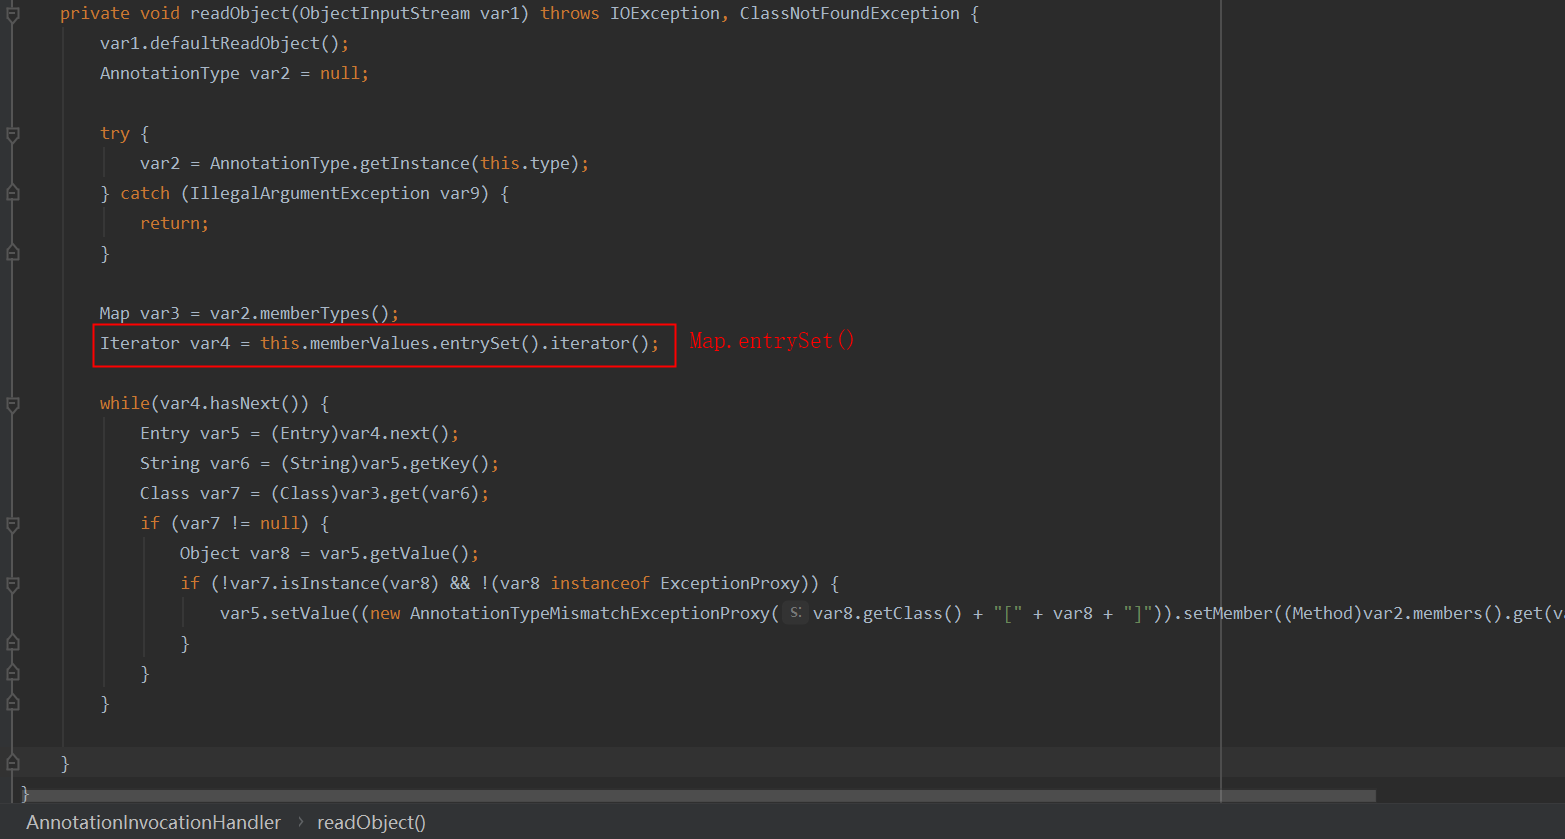Collapse the readObject method using its fold marker
This screenshot has width=1565, height=839.
13,14
